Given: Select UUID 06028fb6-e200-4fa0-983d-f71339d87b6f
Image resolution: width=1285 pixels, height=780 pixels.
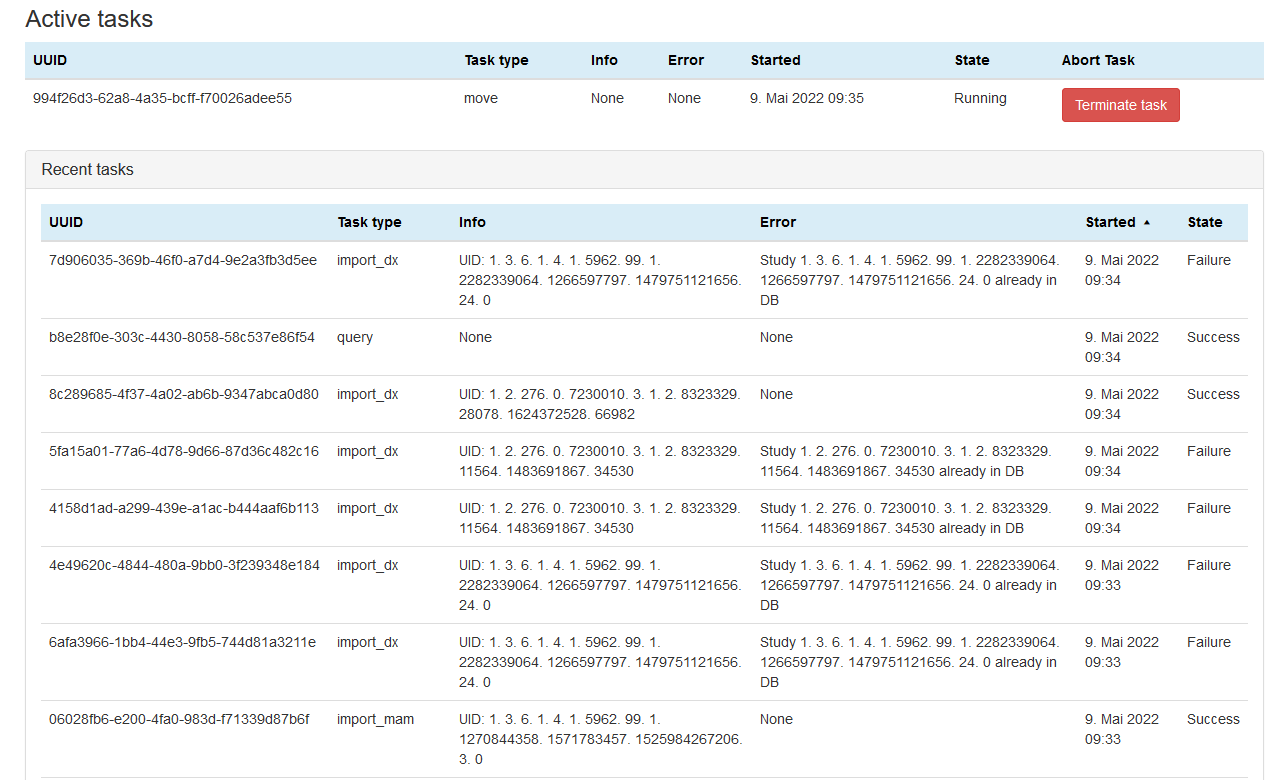Looking at the screenshot, I should 179,719.
